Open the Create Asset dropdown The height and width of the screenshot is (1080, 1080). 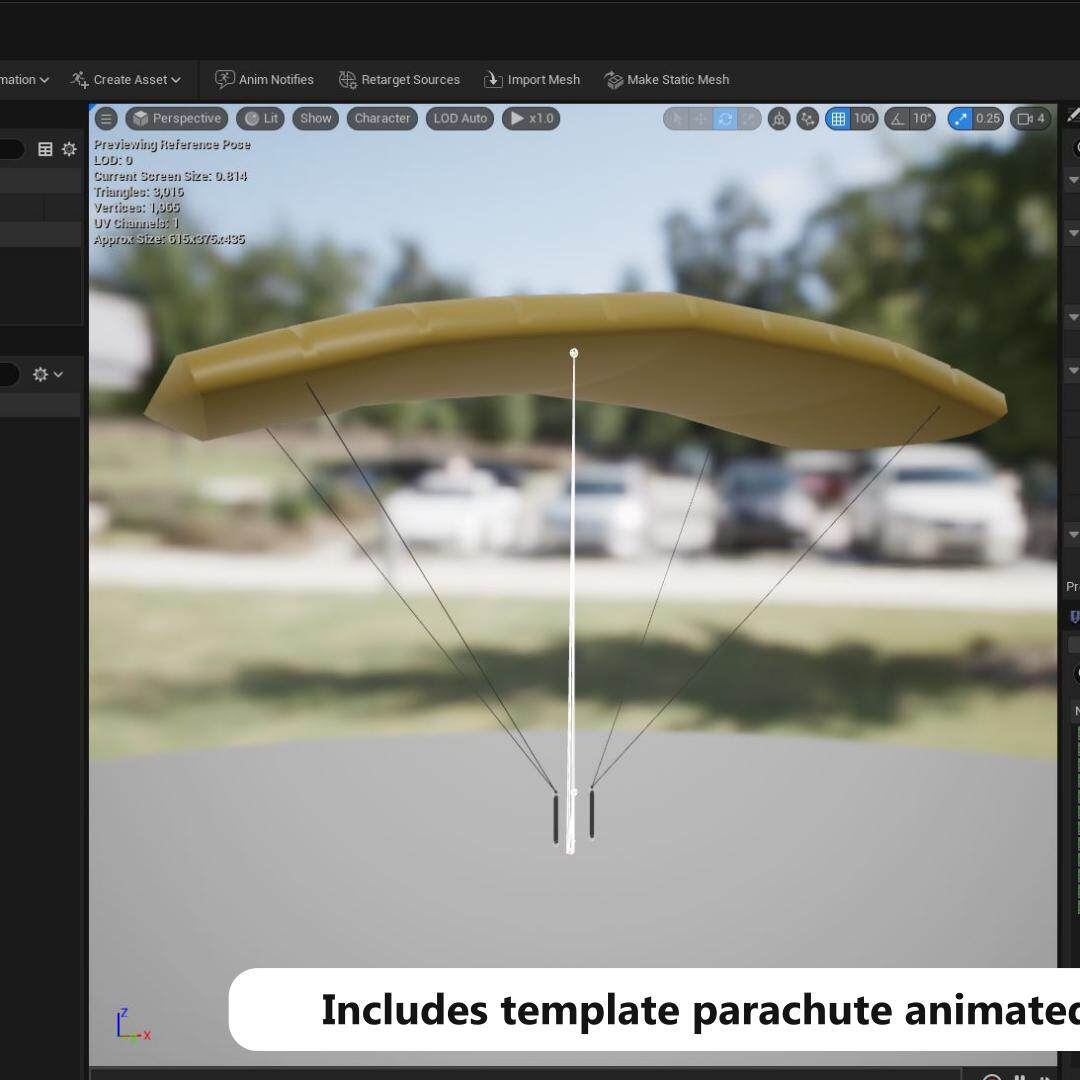click(125, 80)
